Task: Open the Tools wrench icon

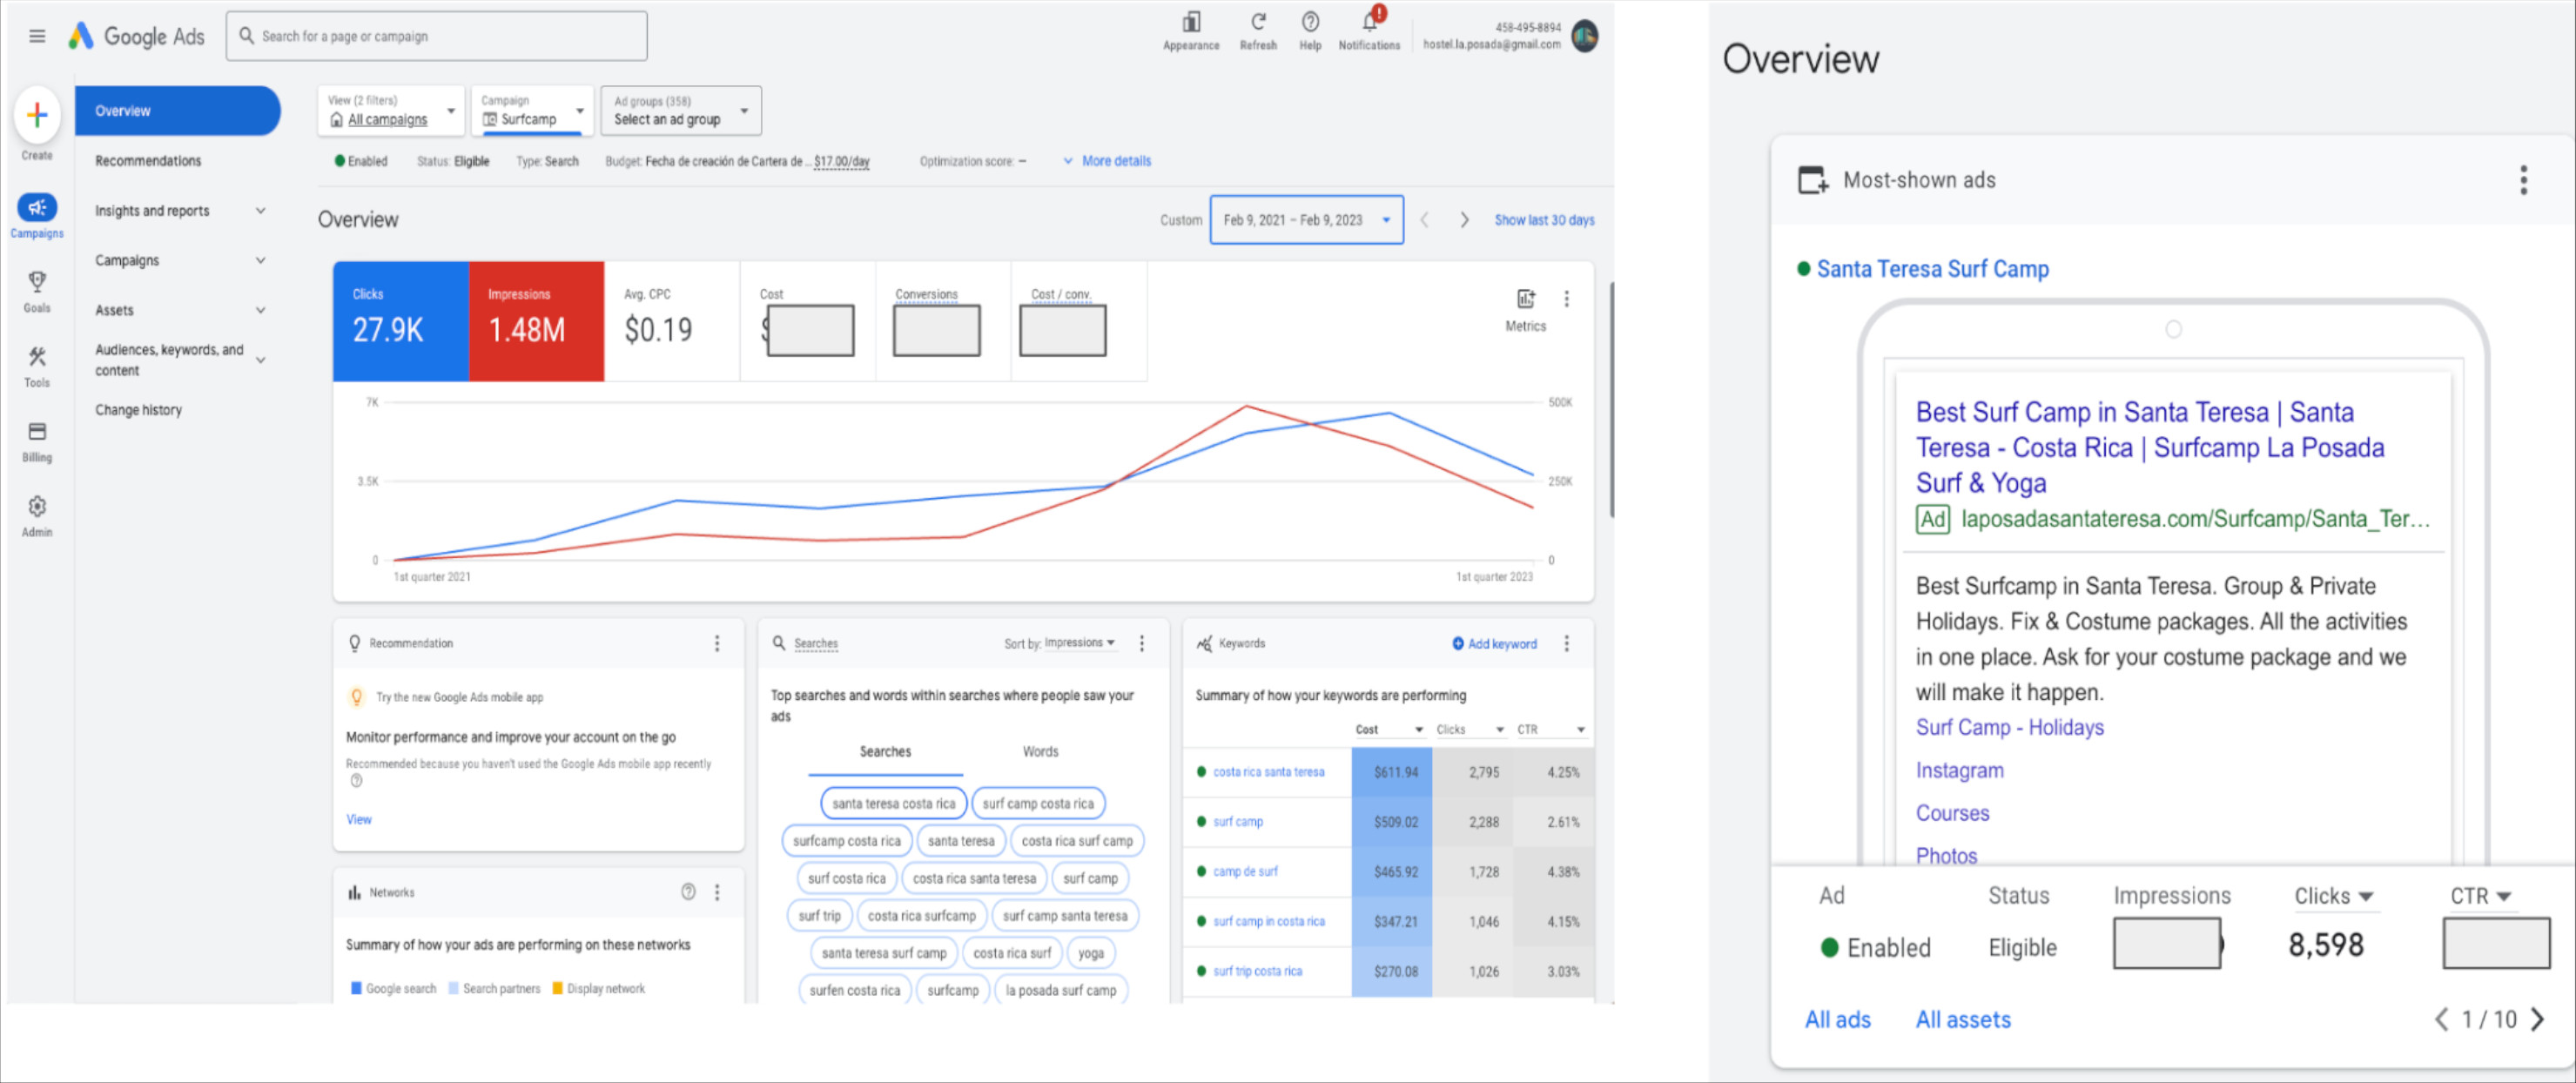Action: pos(37,357)
